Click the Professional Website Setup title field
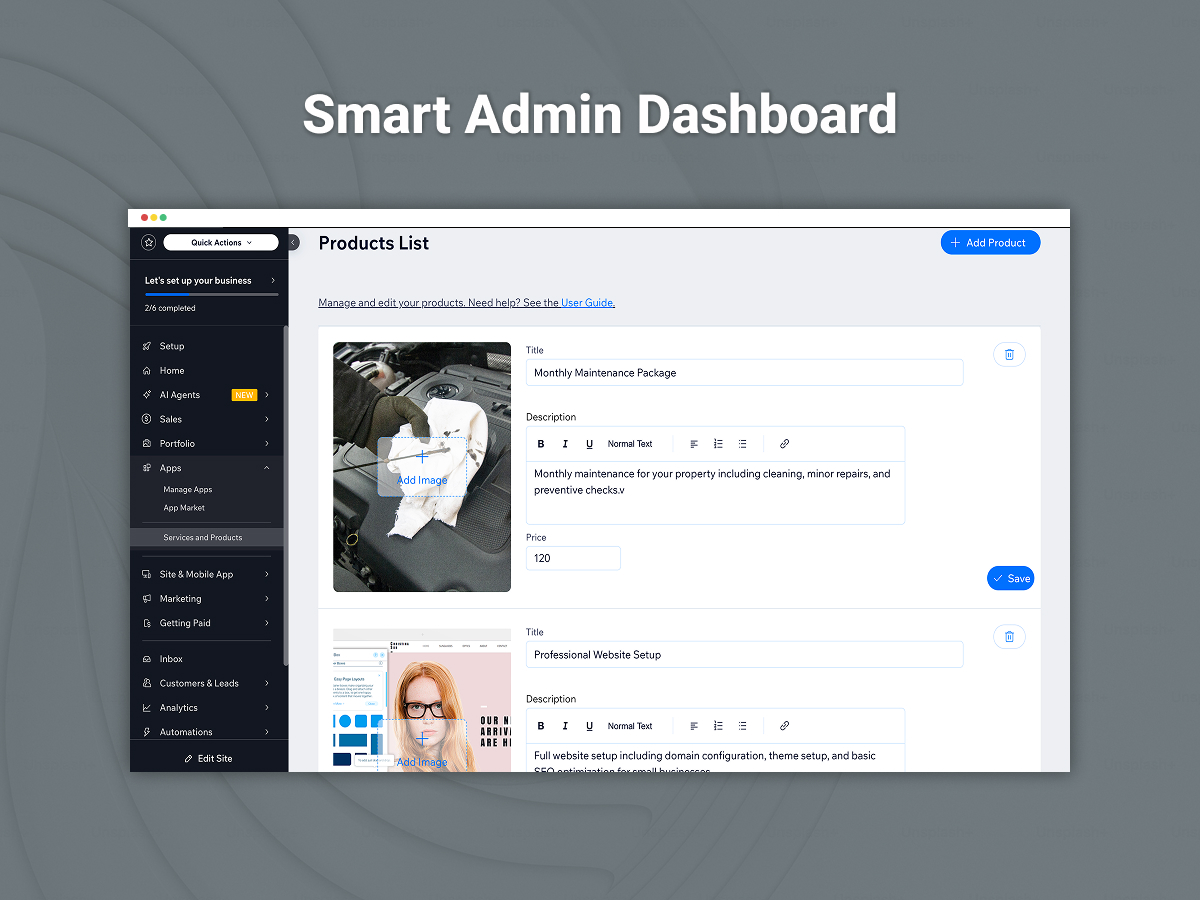 tap(745, 655)
